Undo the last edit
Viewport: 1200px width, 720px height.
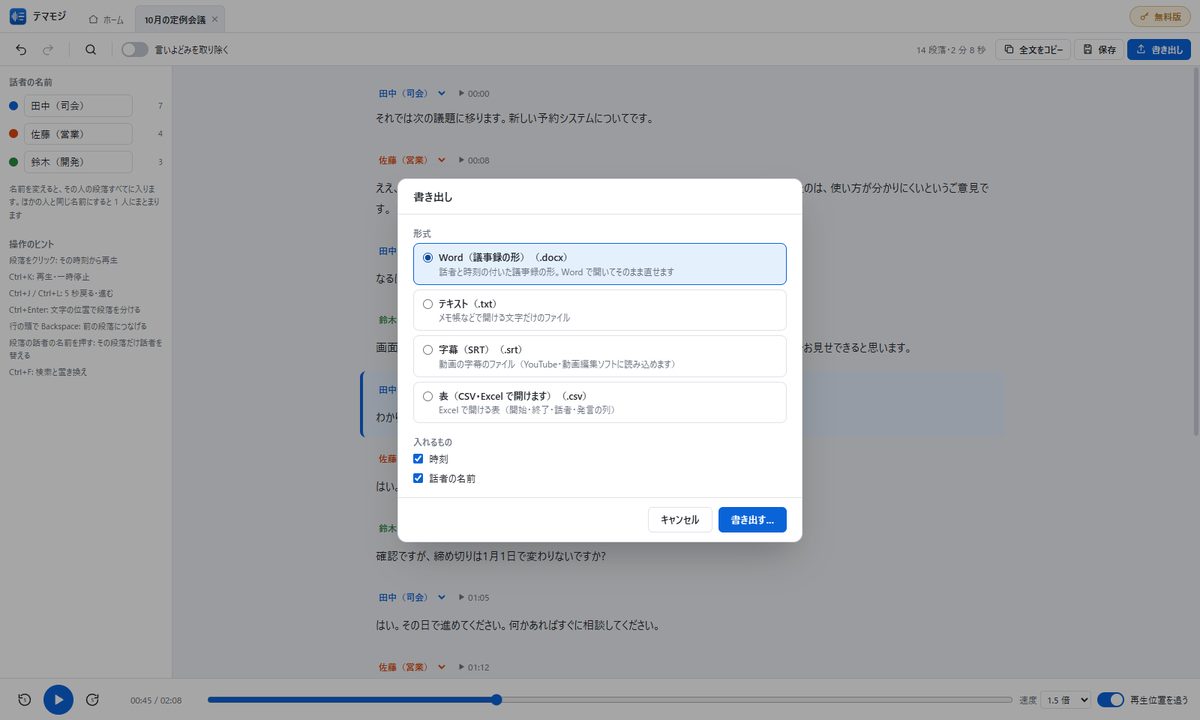(21, 49)
